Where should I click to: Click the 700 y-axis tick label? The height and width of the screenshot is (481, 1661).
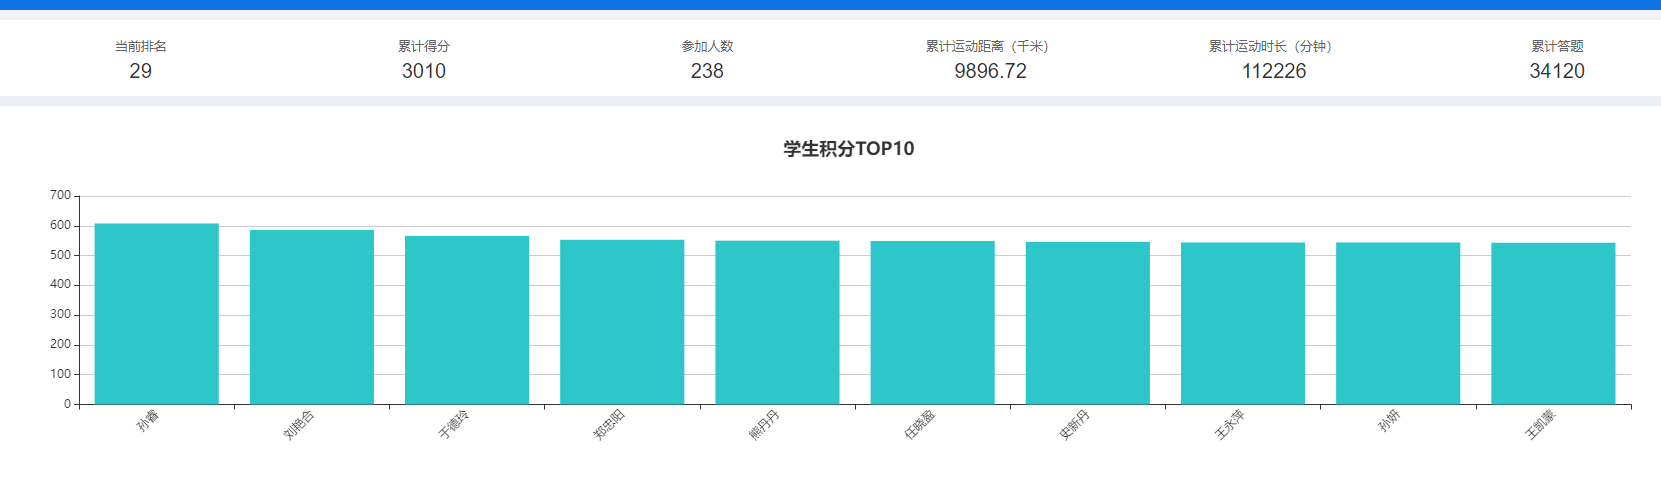click(60, 195)
